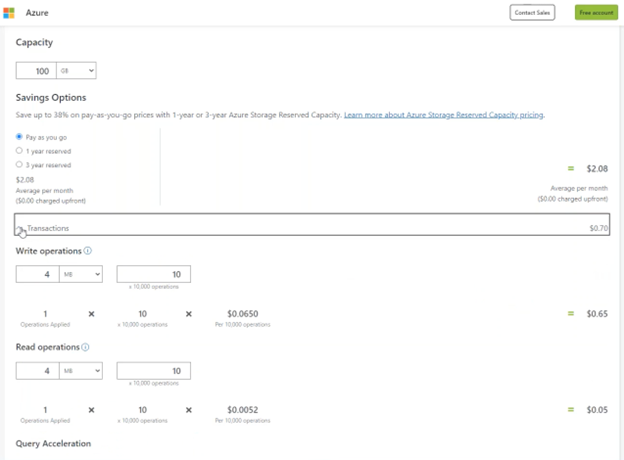The width and height of the screenshot is (624, 460).
Task: Click the Contact Sales button
Action: [532, 13]
